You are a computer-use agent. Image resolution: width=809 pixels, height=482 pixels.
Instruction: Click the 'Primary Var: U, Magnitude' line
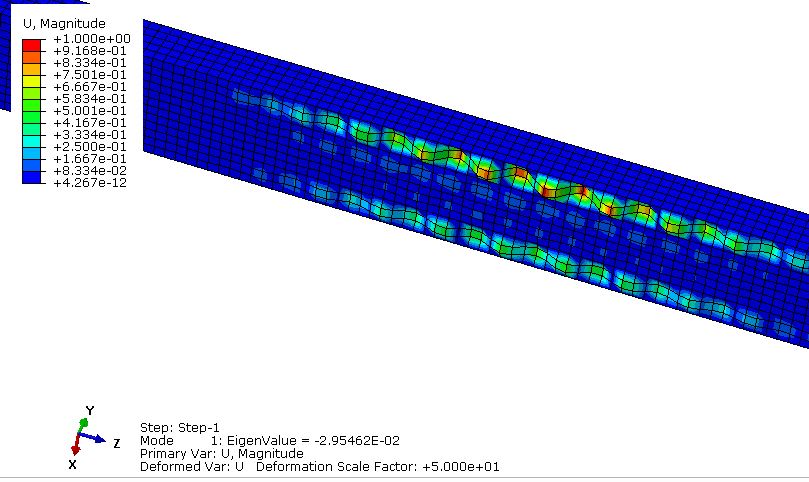pyautogui.click(x=222, y=454)
